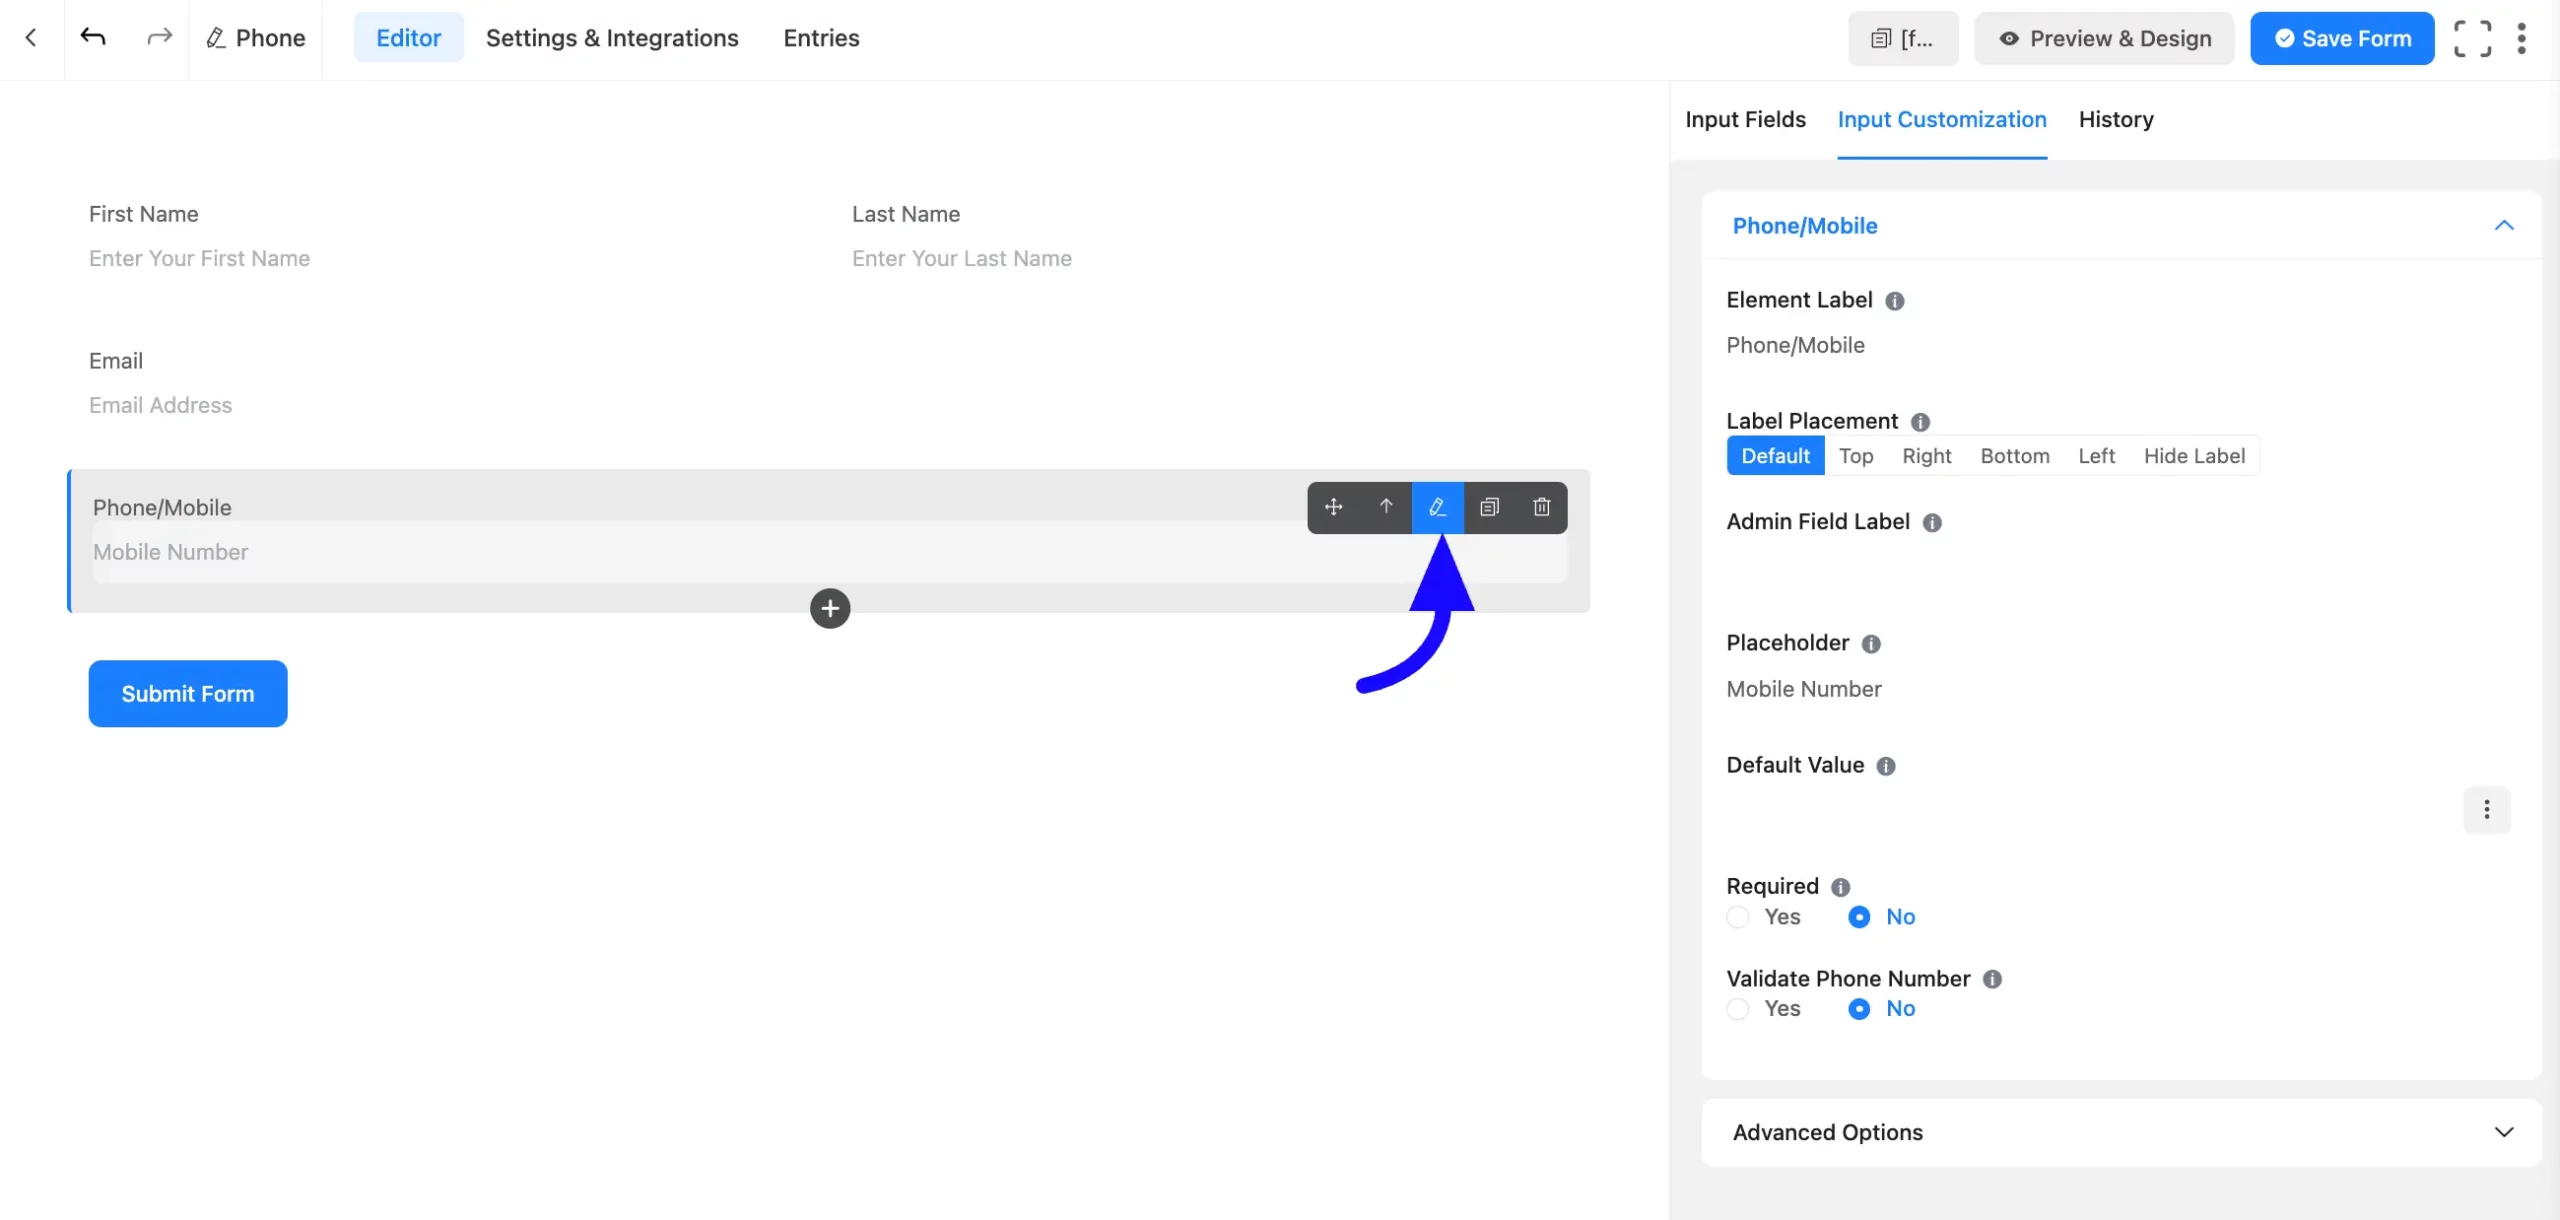This screenshot has width=2560, height=1220.
Task: Click the fullscreen expand icon near Save Form
Action: click(2473, 37)
